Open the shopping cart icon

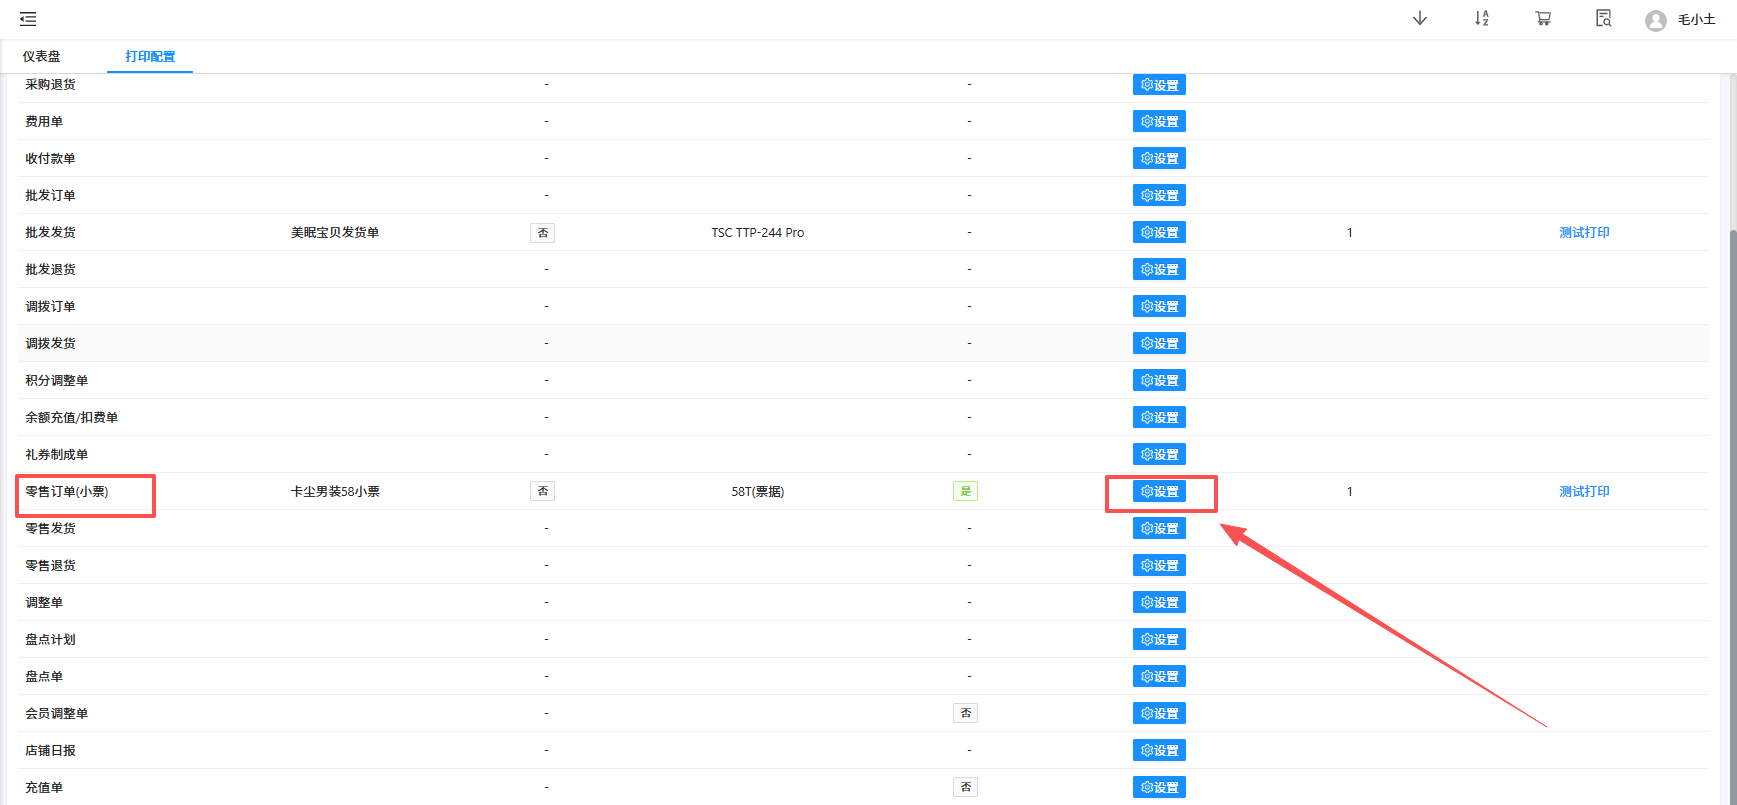point(1543,19)
